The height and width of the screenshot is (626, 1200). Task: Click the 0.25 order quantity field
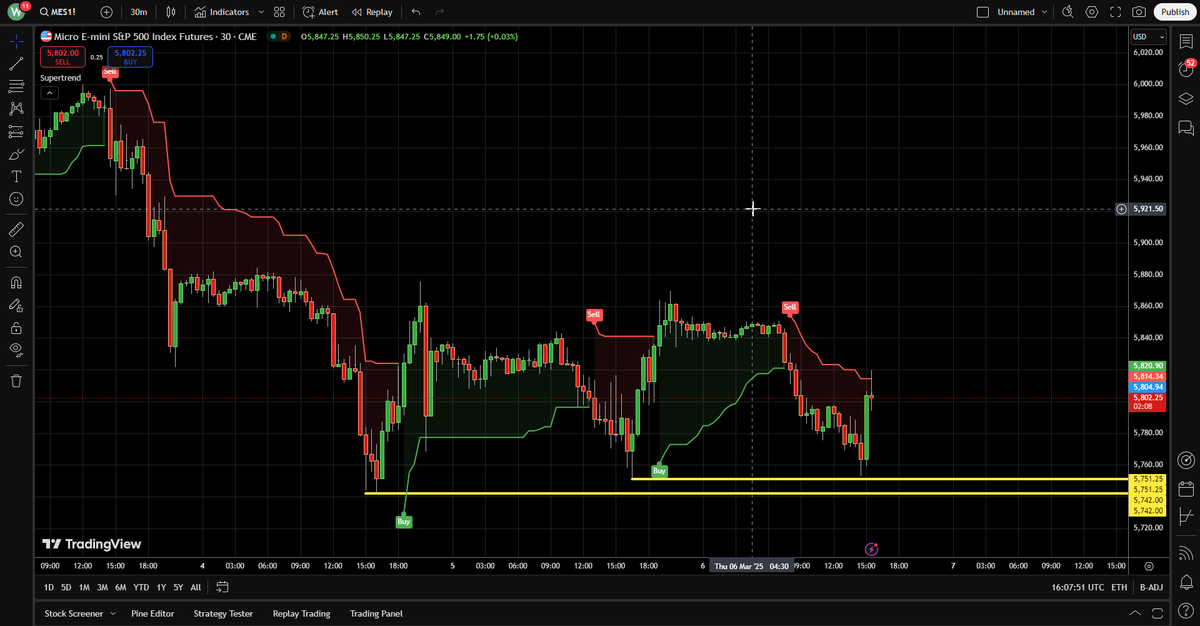pyautogui.click(x=97, y=57)
